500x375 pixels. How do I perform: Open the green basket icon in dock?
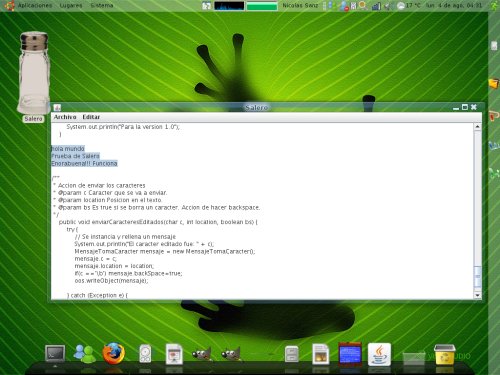[414, 358]
